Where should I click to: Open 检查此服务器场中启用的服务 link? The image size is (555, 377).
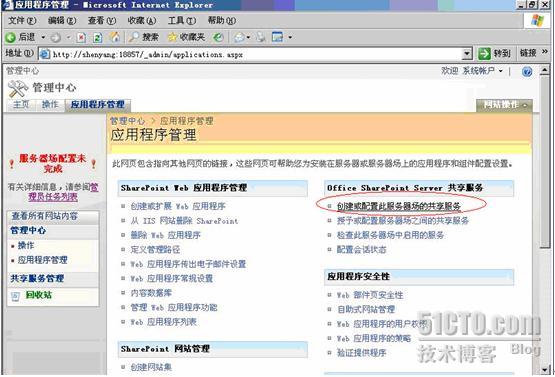click(390, 235)
